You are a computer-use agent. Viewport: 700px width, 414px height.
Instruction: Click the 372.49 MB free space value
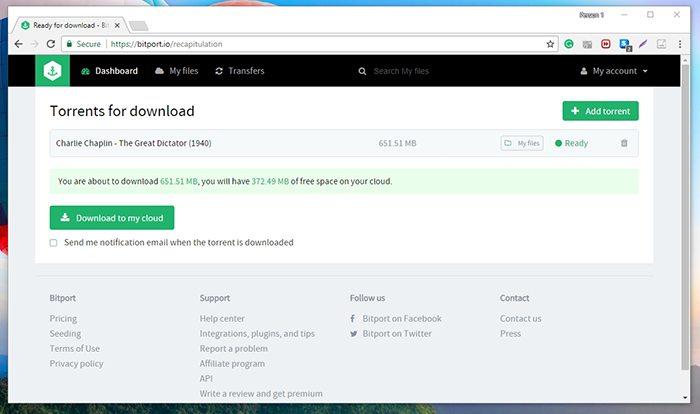pyautogui.click(x=270, y=181)
